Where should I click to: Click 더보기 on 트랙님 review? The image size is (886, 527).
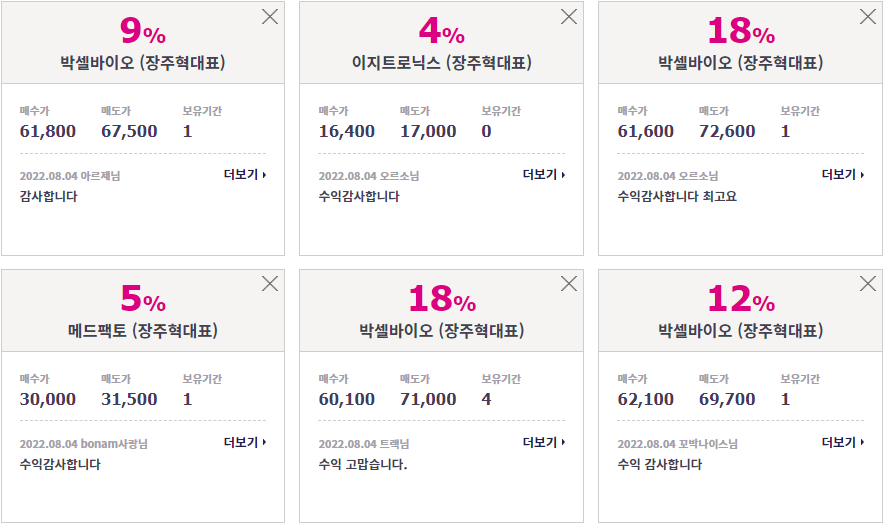click(x=544, y=442)
